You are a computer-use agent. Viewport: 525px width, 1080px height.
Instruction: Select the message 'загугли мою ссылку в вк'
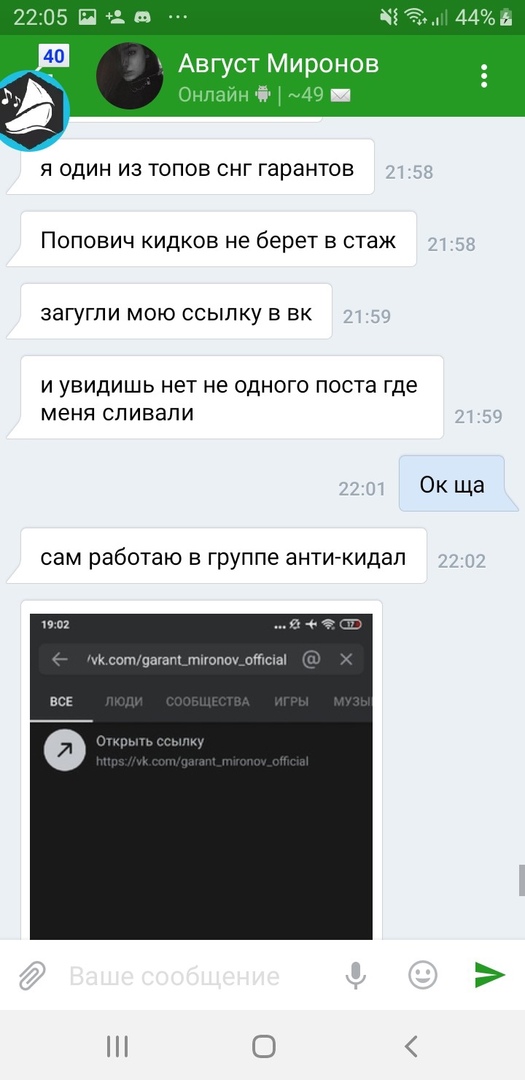click(176, 312)
